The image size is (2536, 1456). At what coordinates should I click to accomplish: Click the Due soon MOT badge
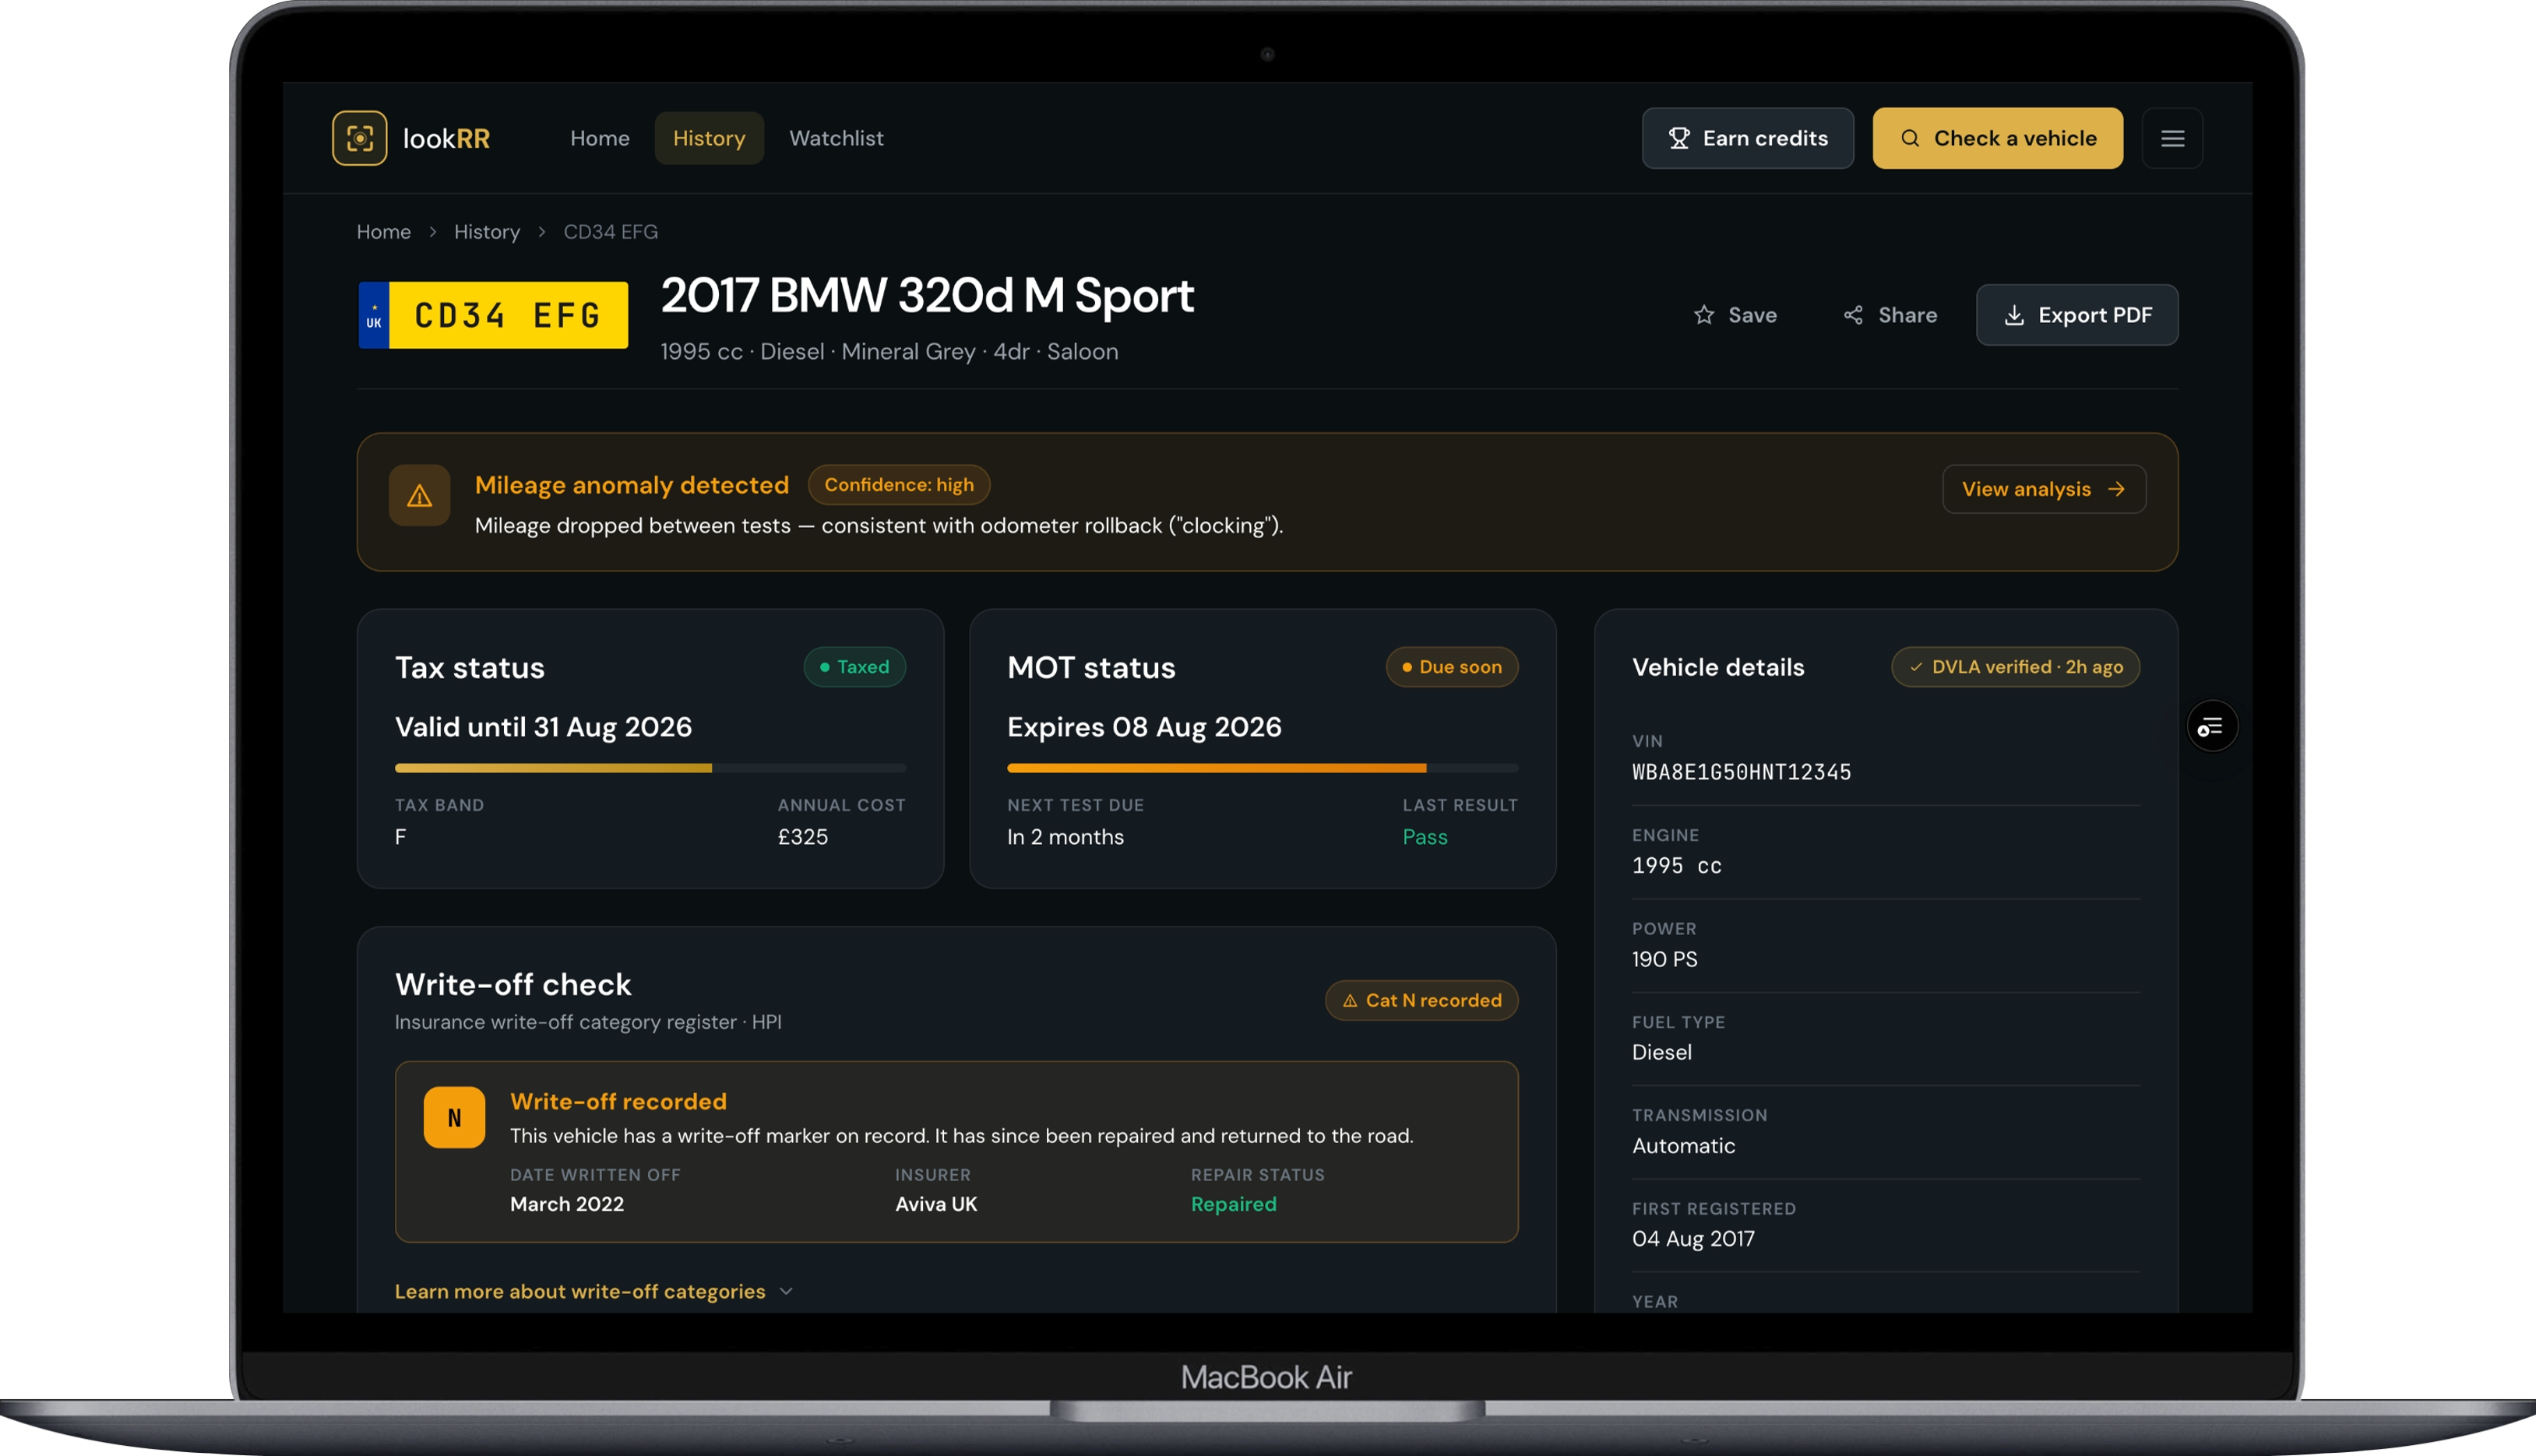coord(1451,667)
